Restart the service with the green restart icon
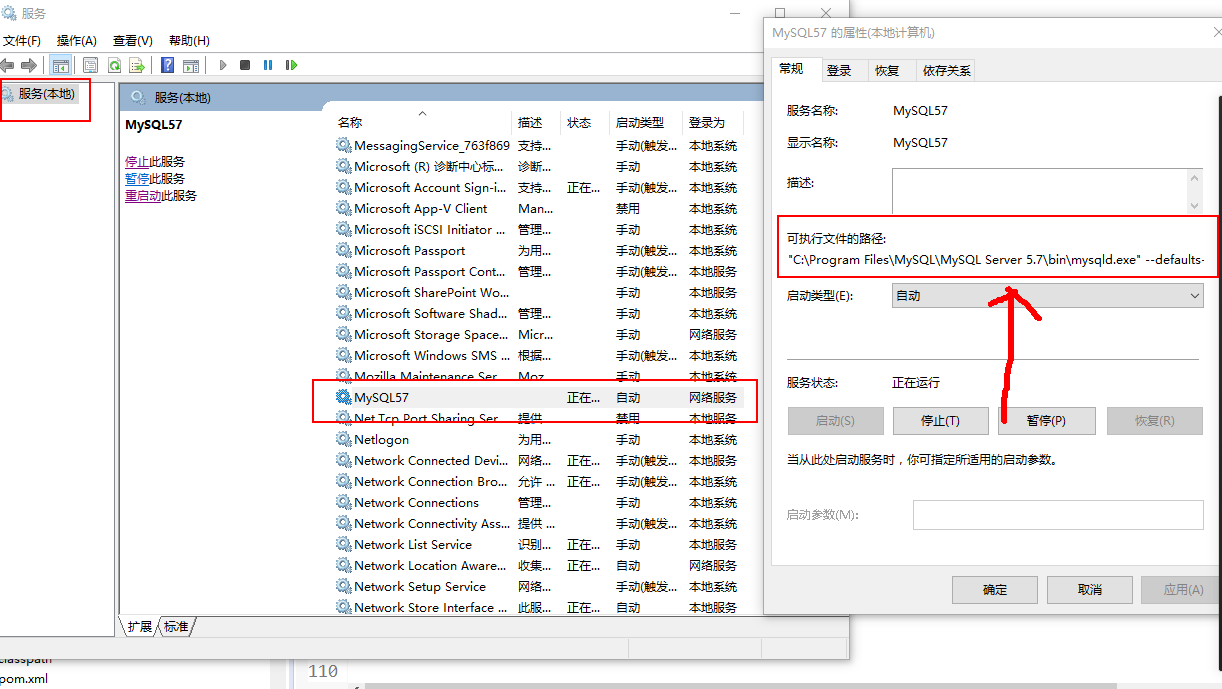This screenshot has height=689, width=1222. pos(291,65)
